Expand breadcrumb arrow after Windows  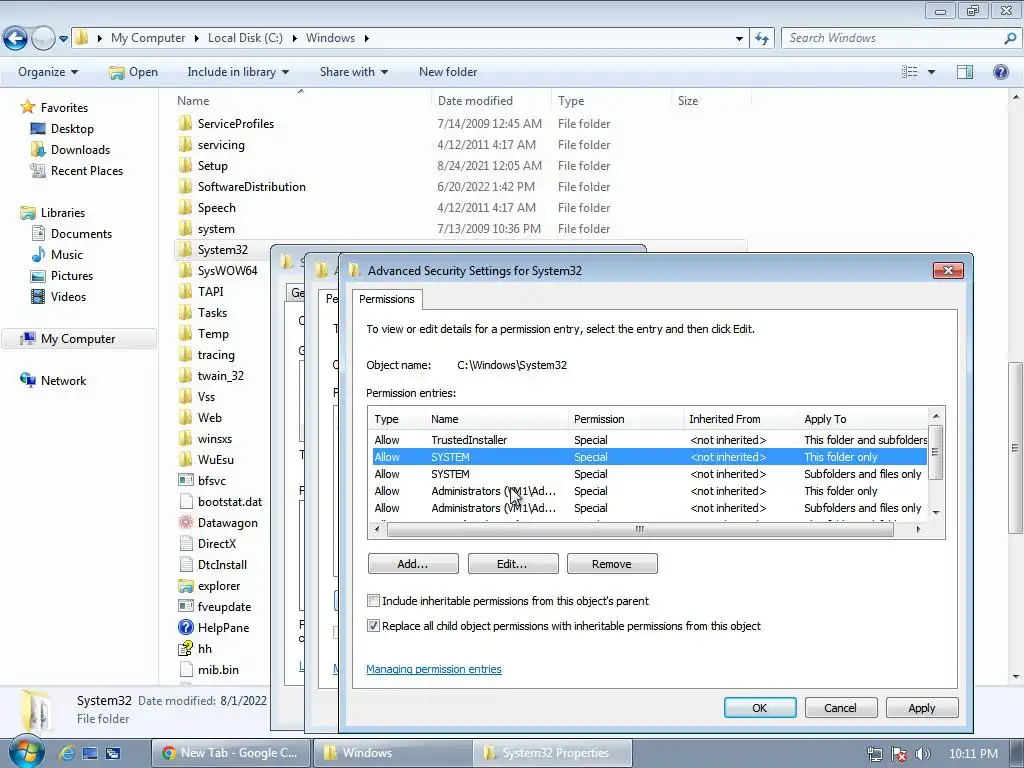[366, 38]
